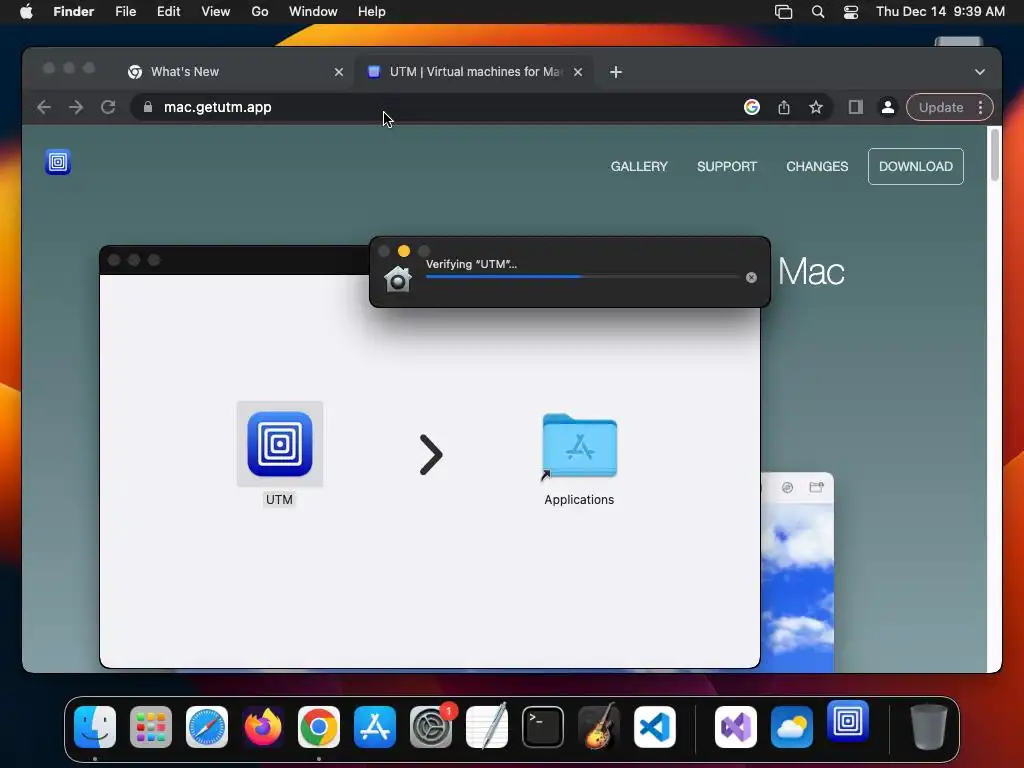The width and height of the screenshot is (1024, 768).
Task: Open the Window menu
Action: [x=313, y=12]
